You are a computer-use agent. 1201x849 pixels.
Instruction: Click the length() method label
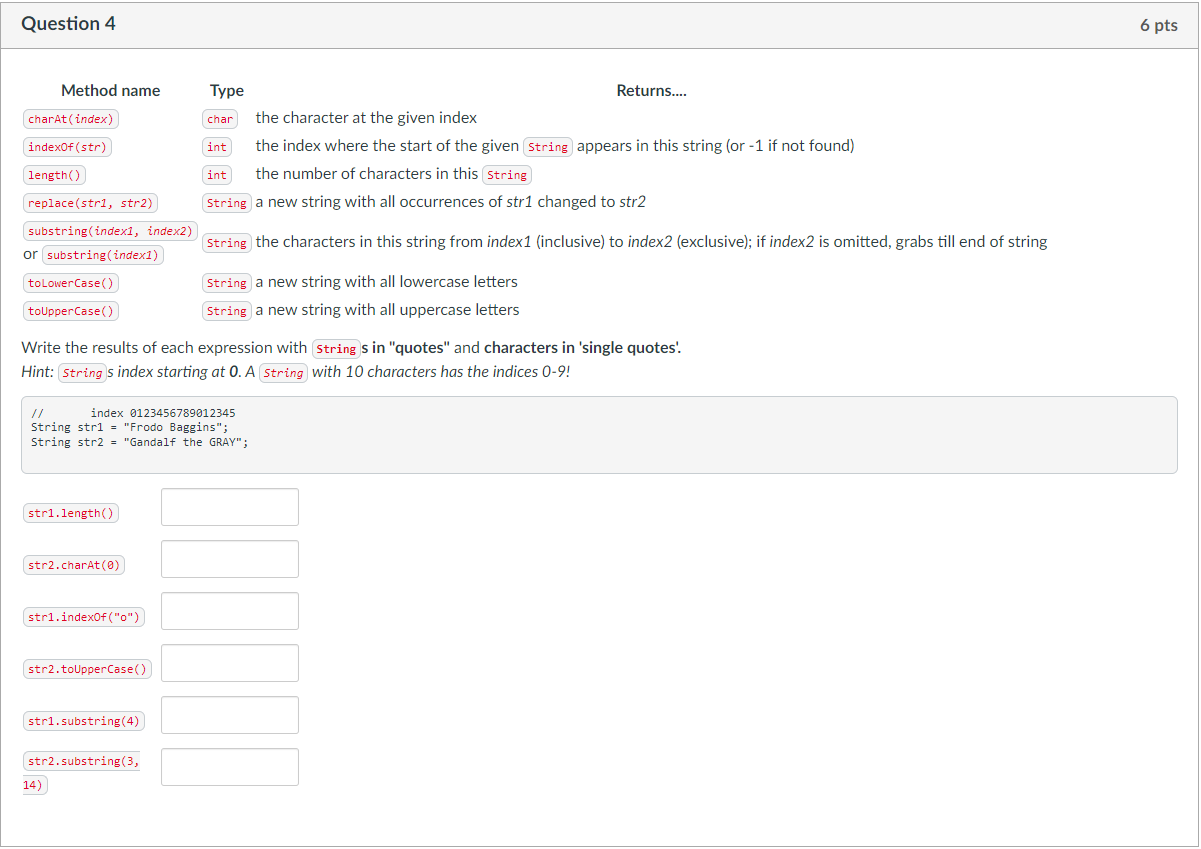point(54,174)
